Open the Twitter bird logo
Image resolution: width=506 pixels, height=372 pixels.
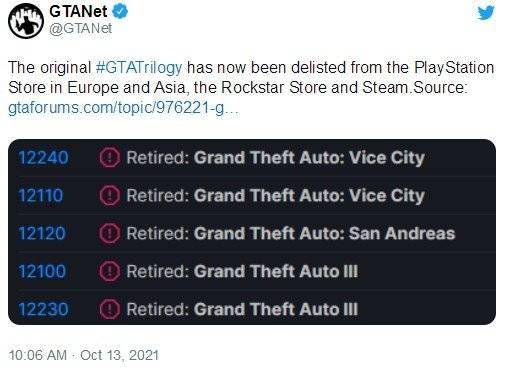[x=486, y=13]
